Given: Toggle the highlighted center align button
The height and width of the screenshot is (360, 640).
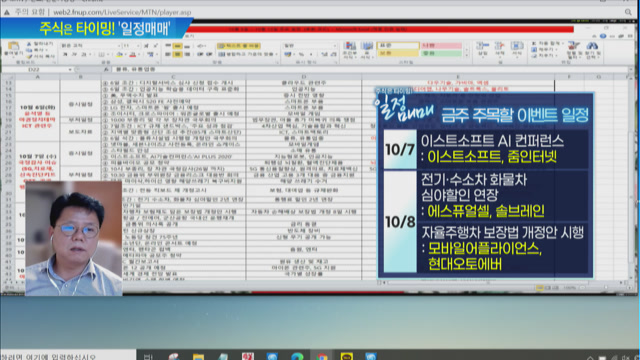Looking at the screenshot, I should 177,54.
